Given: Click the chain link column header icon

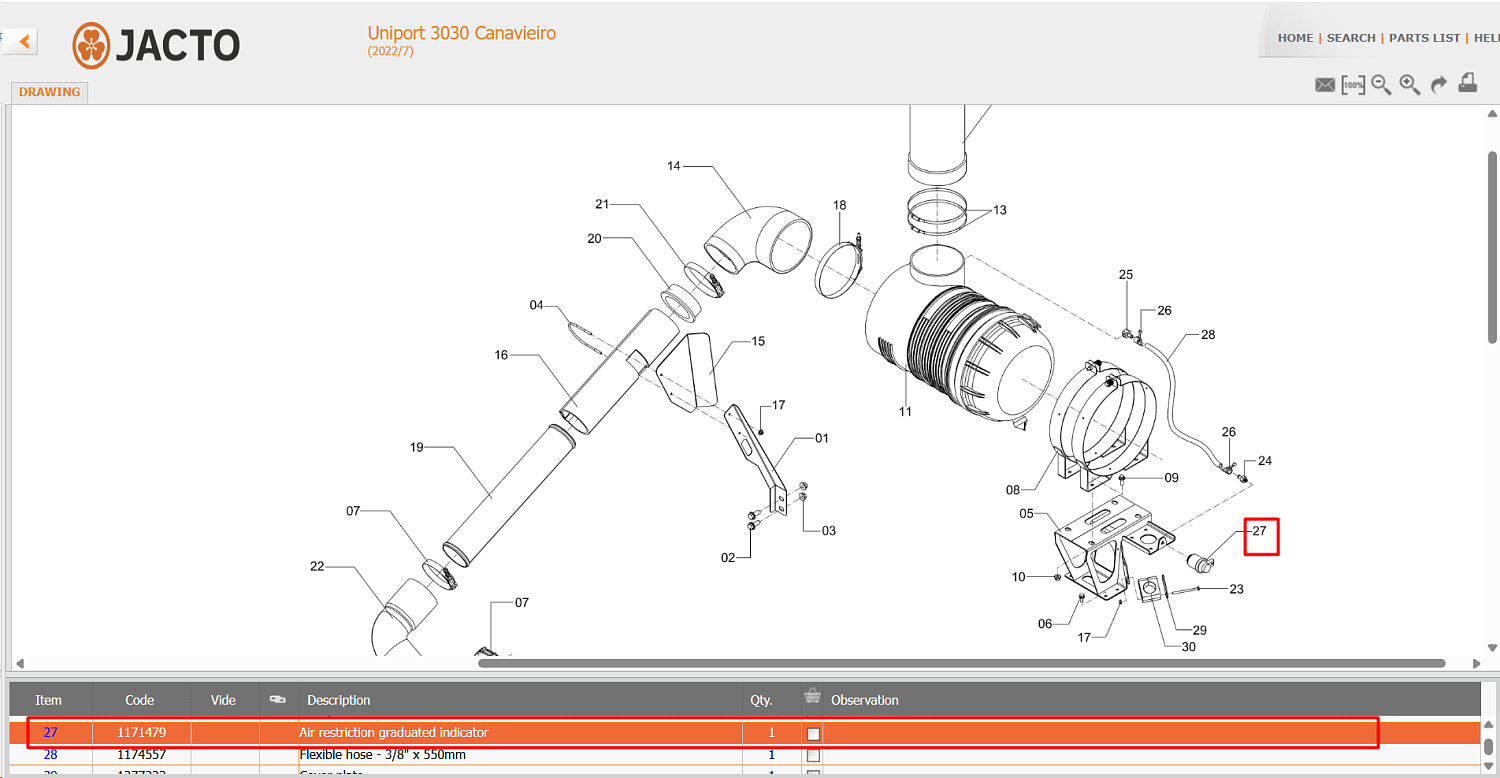Looking at the screenshot, I should [278, 699].
